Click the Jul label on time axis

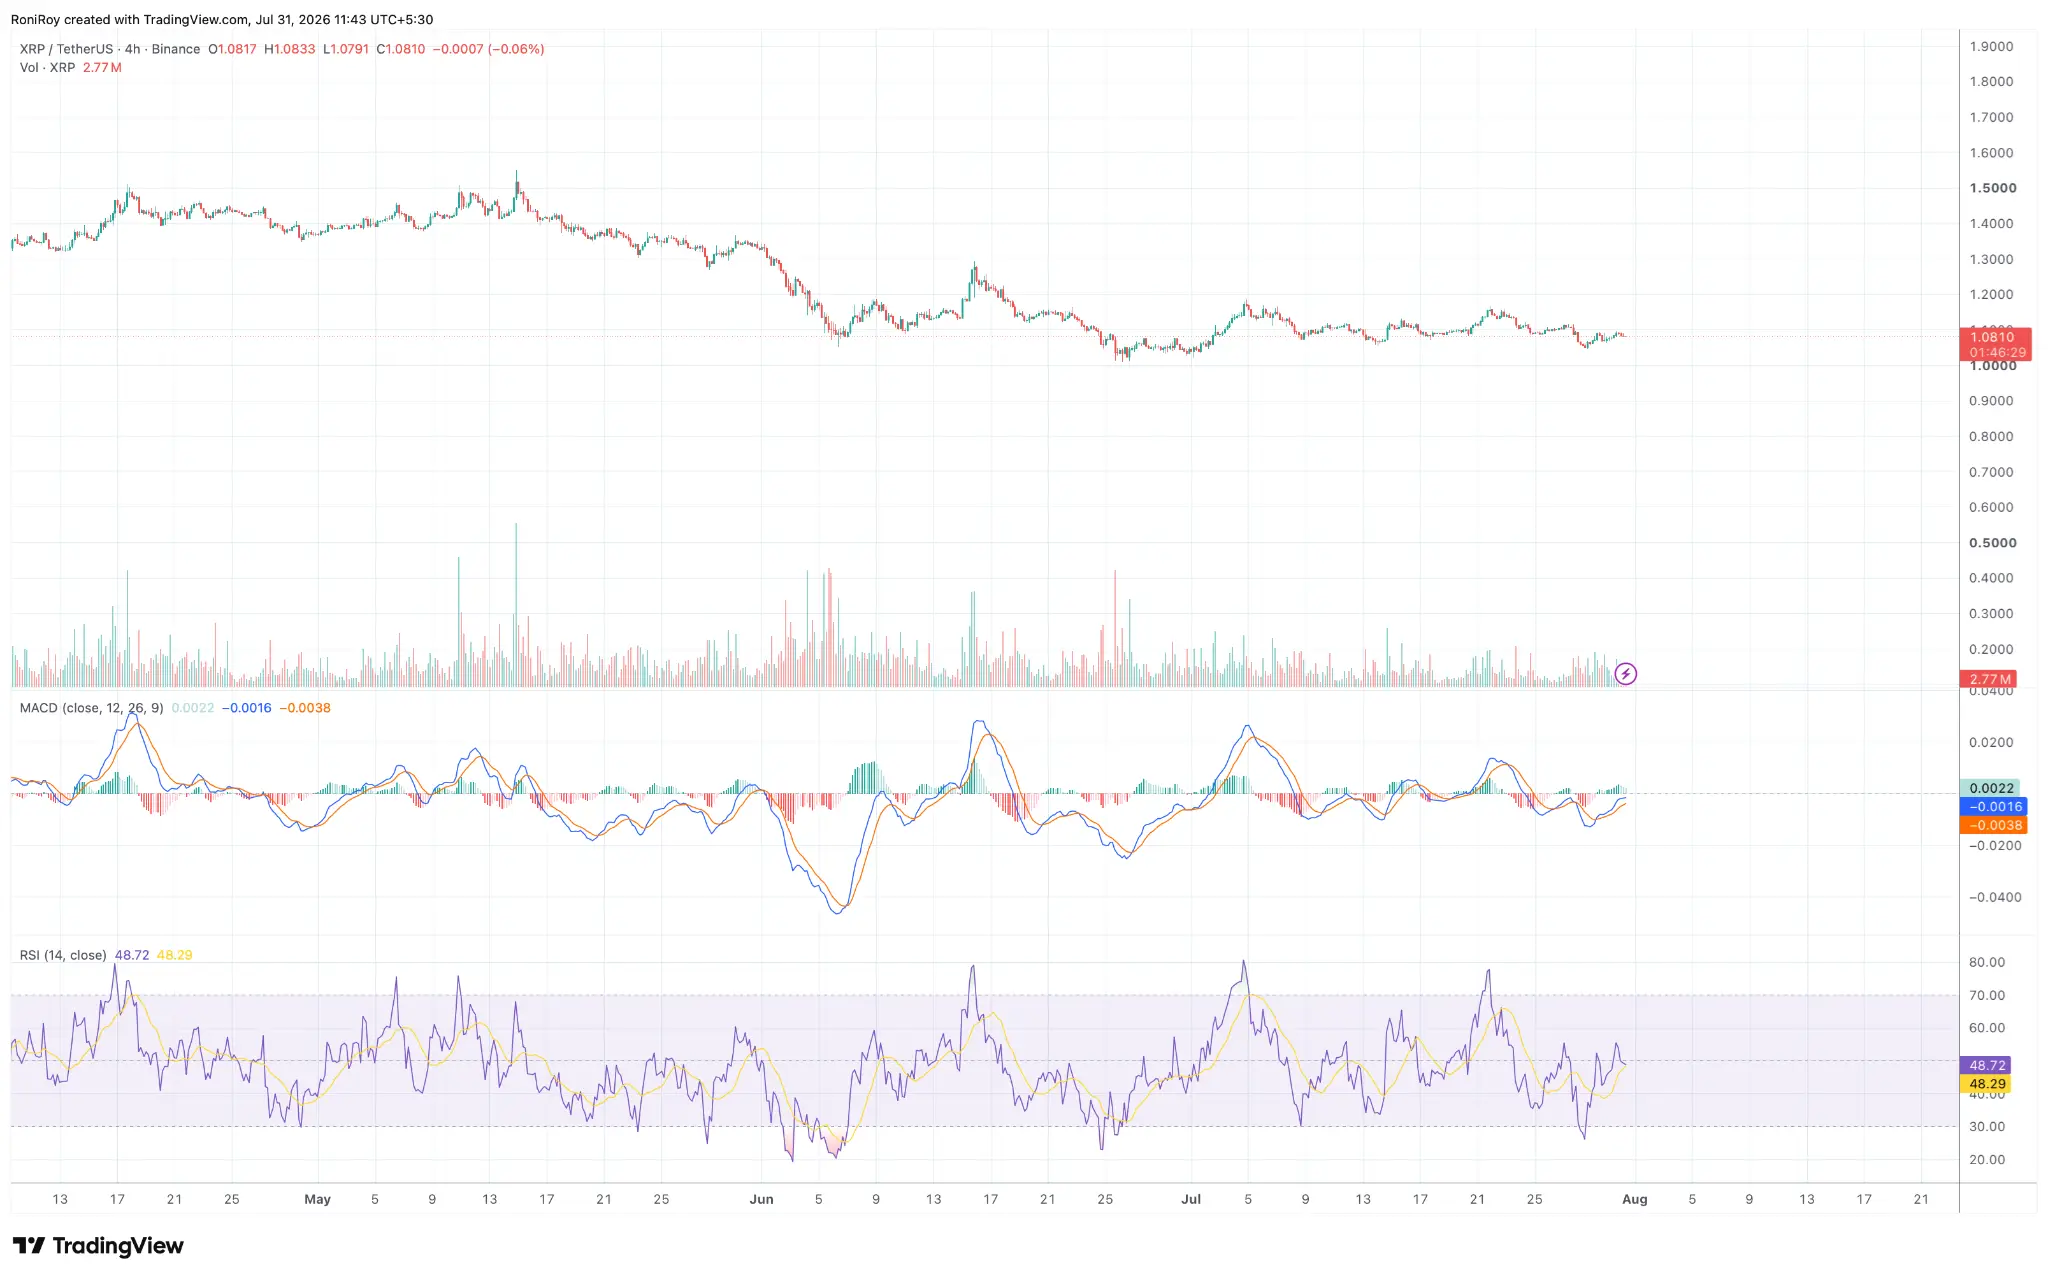(x=1191, y=1199)
